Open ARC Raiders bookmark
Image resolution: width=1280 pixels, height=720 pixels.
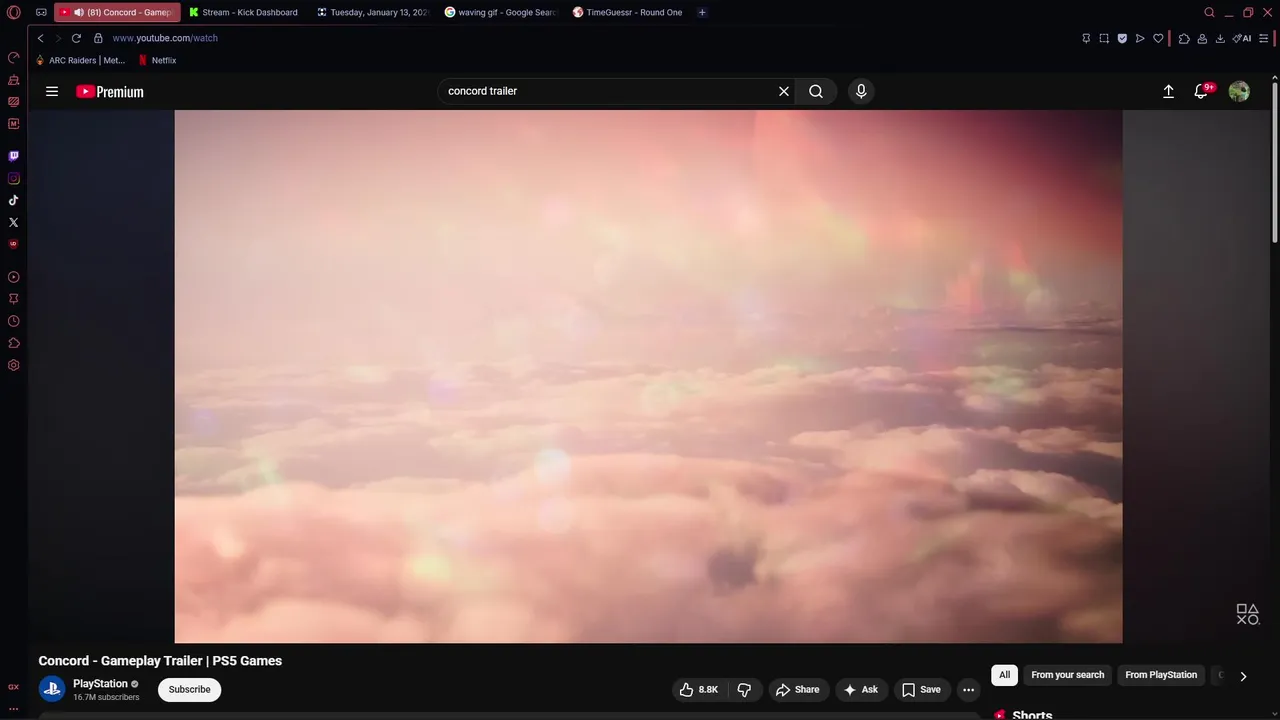click(81, 60)
